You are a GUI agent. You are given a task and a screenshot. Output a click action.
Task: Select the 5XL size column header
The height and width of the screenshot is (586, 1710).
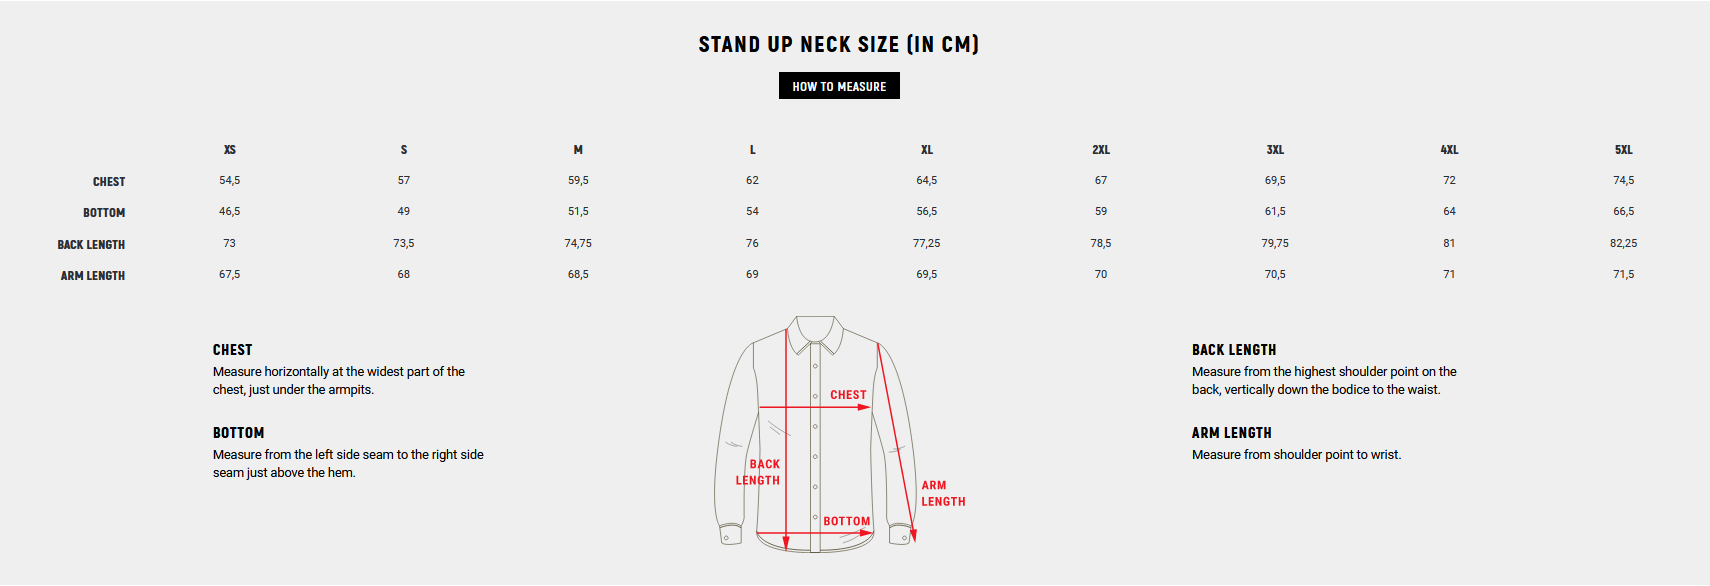click(x=1623, y=150)
